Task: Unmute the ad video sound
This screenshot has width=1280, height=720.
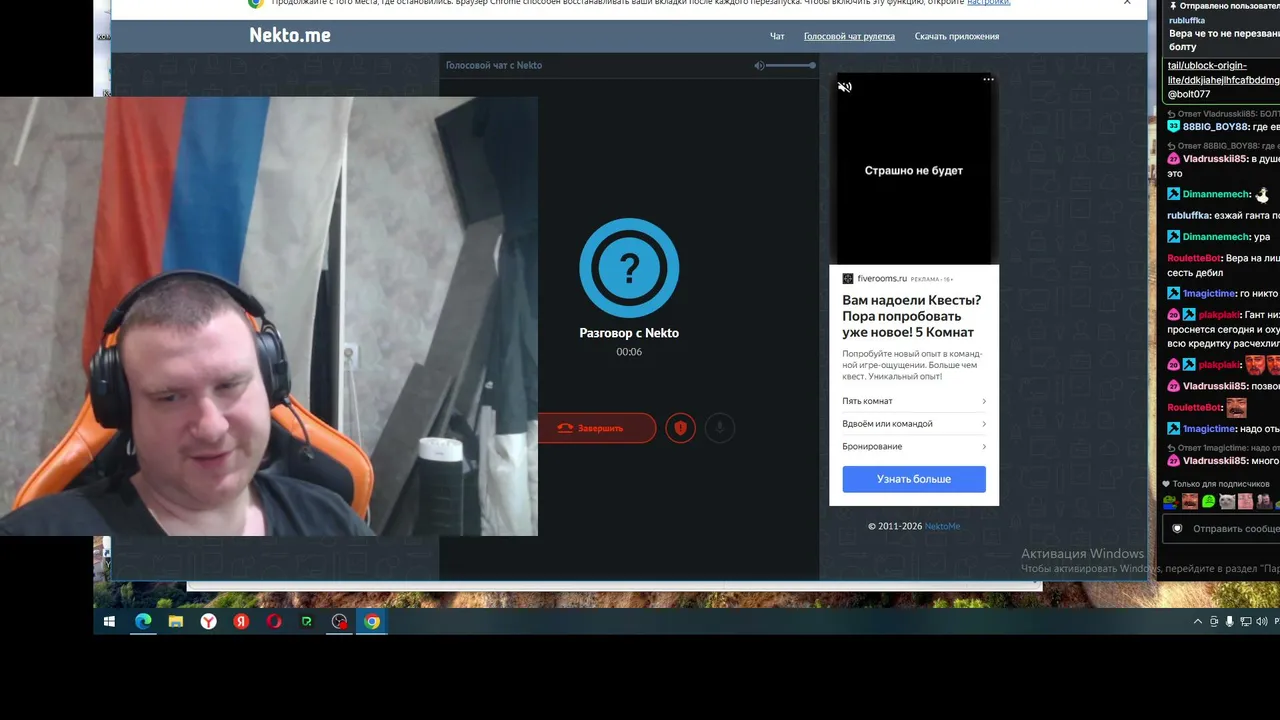Action: 845,87
